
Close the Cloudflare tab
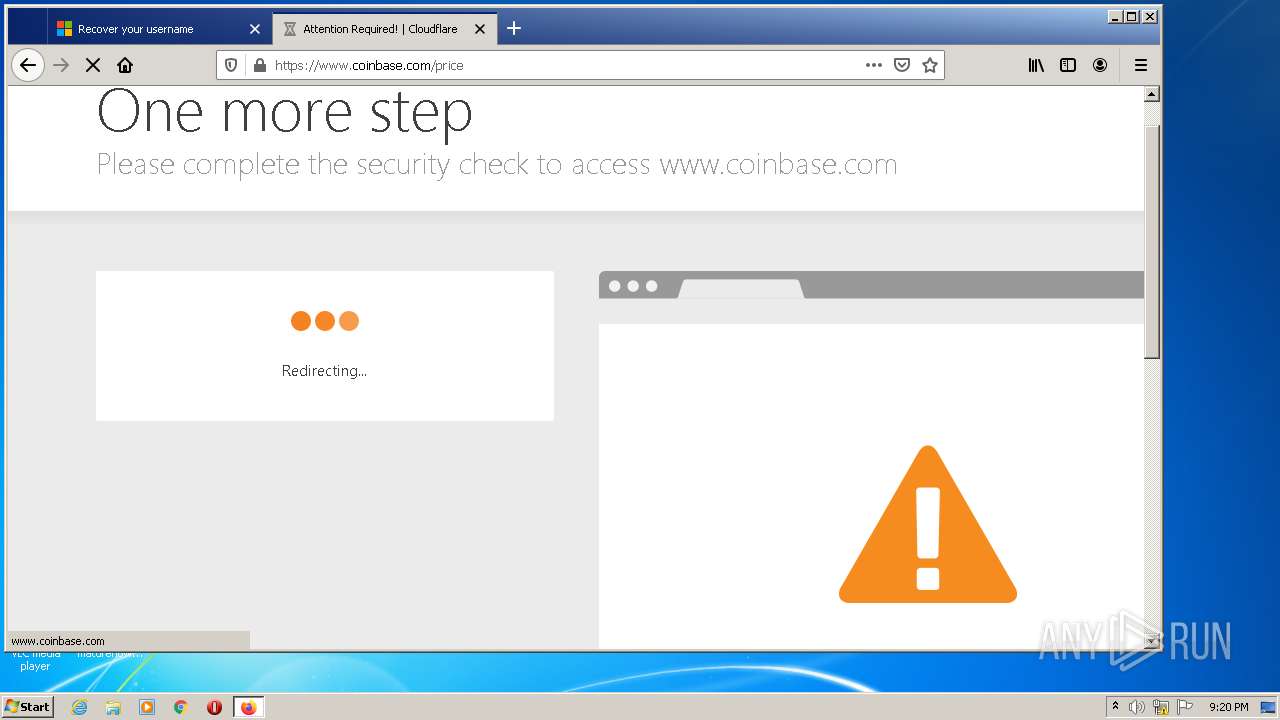click(479, 29)
